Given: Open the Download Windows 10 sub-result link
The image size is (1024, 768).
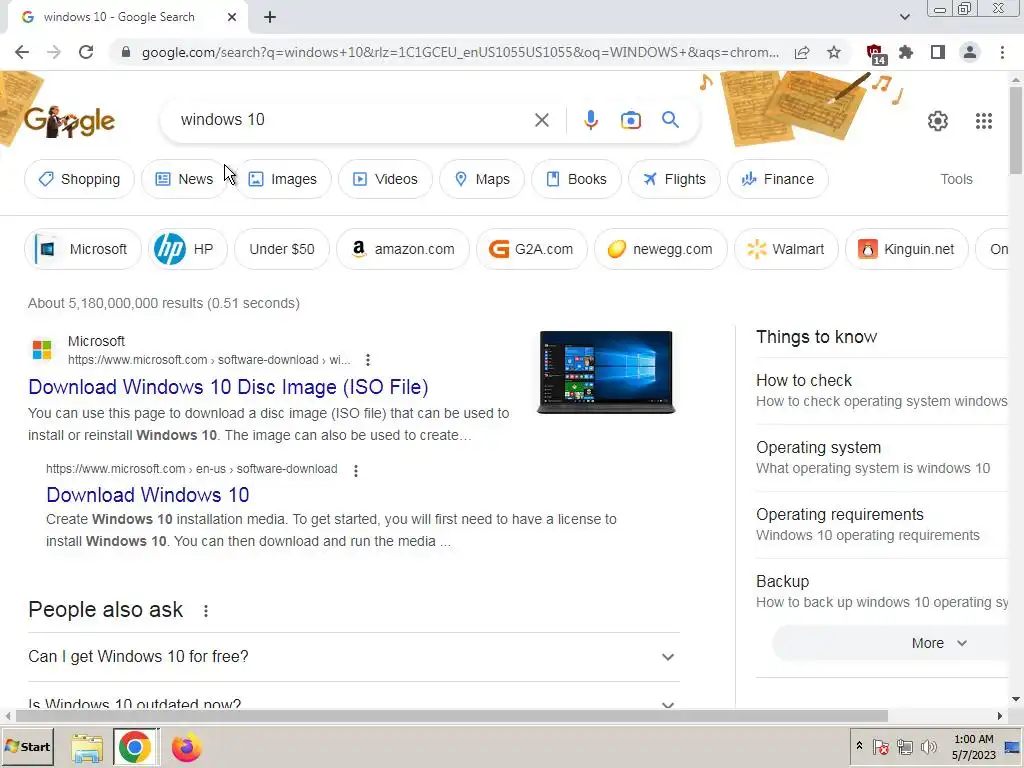Looking at the screenshot, I should click(148, 494).
